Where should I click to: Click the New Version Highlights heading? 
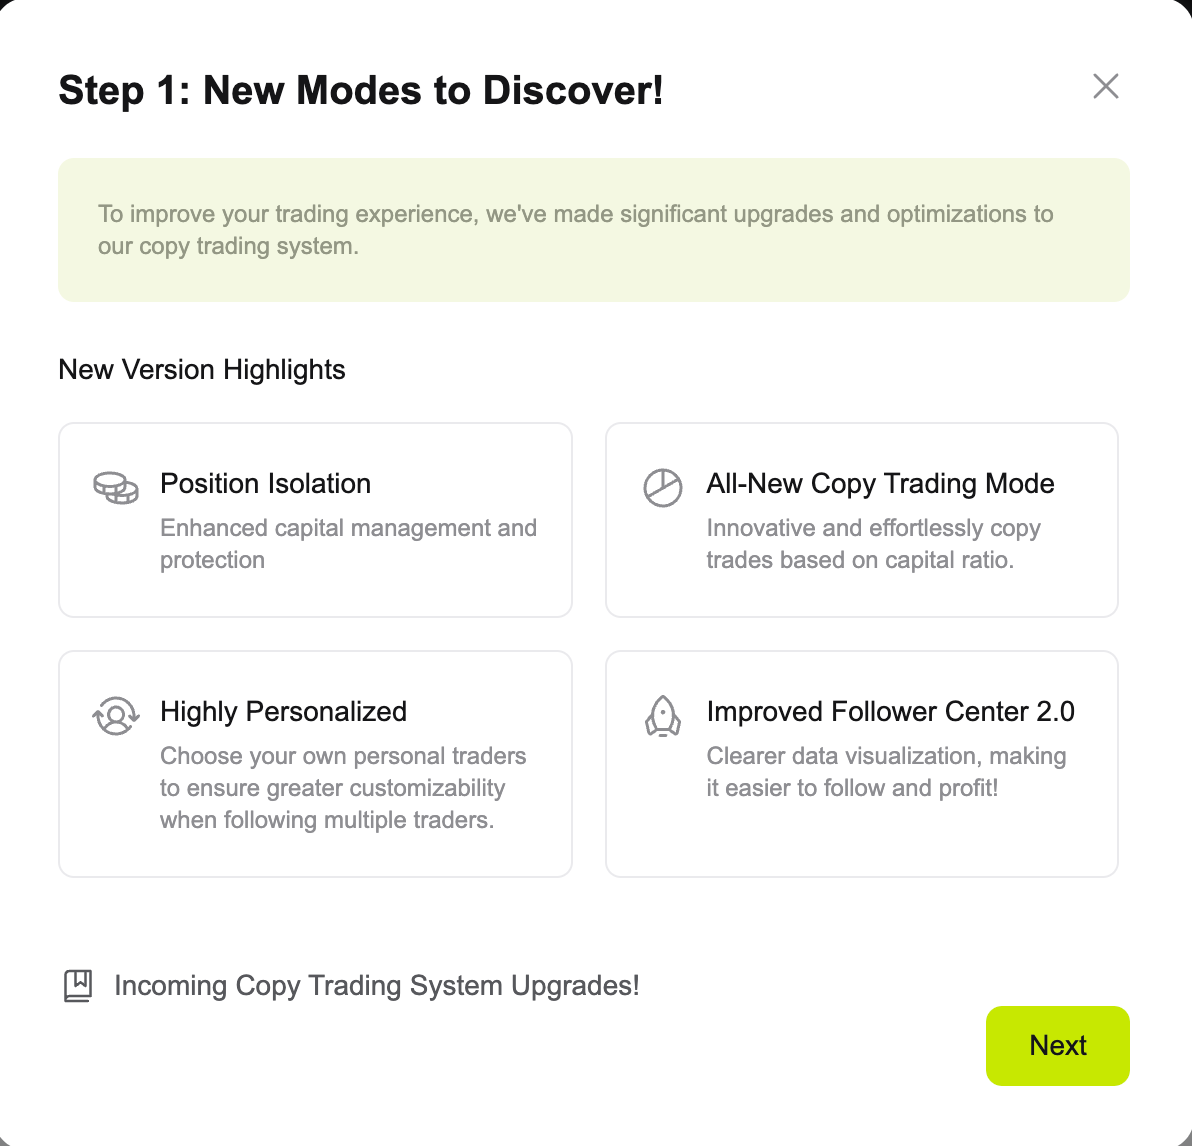click(x=202, y=370)
